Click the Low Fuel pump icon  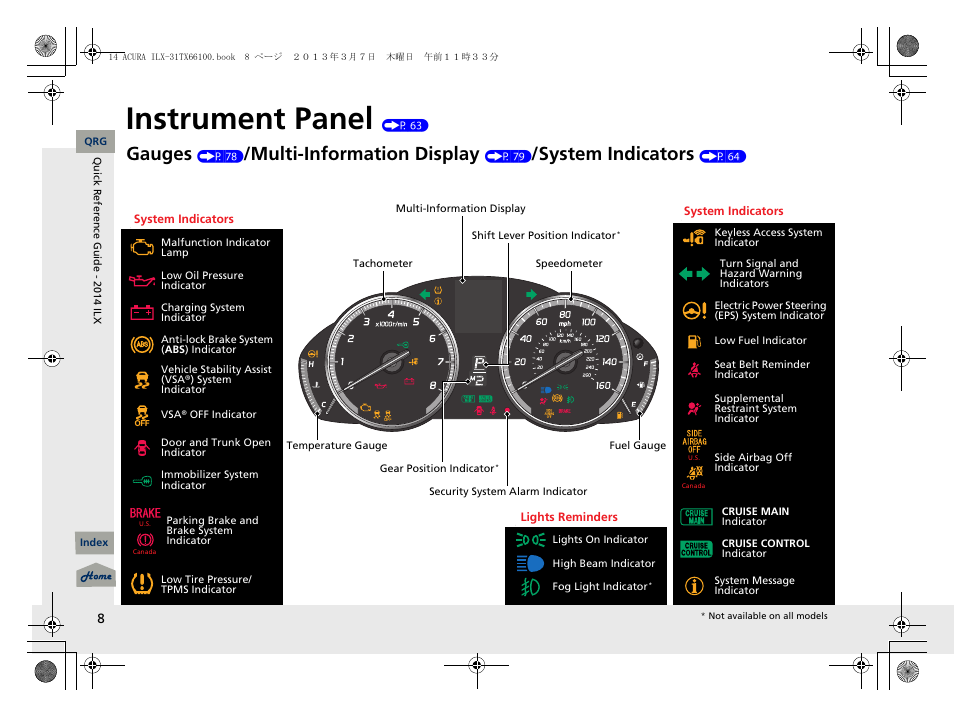click(x=694, y=341)
